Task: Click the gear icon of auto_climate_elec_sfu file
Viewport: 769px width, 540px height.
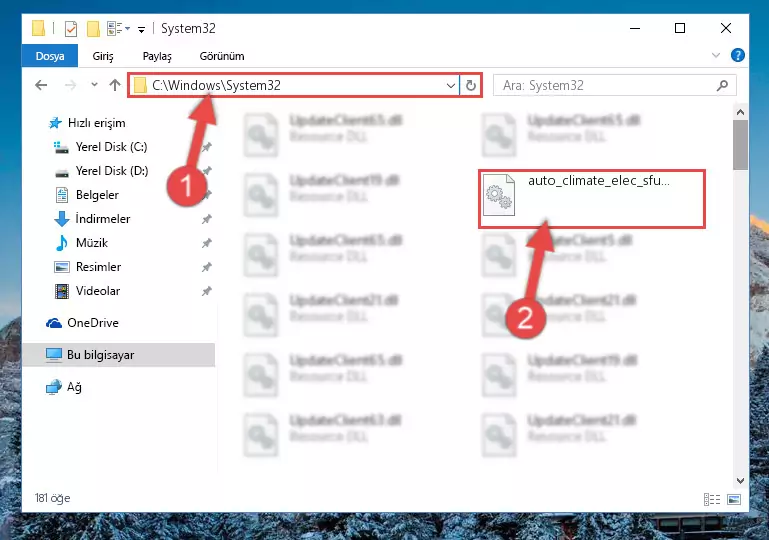Action: 499,195
